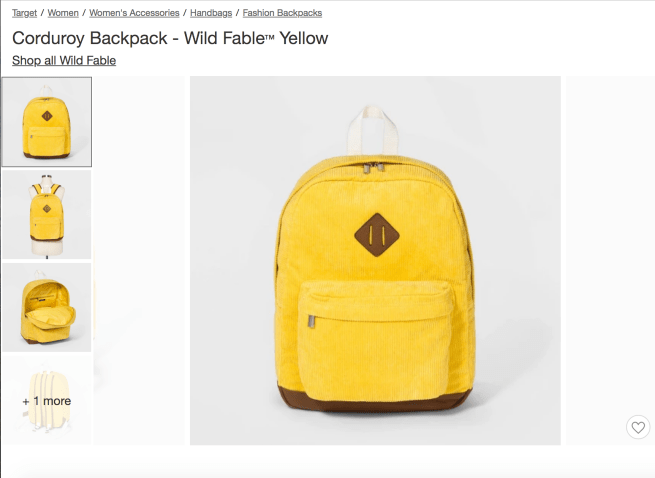Click the white top handle of large backpack
Image resolution: width=655 pixels, height=478 pixels.
coord(373,130)
